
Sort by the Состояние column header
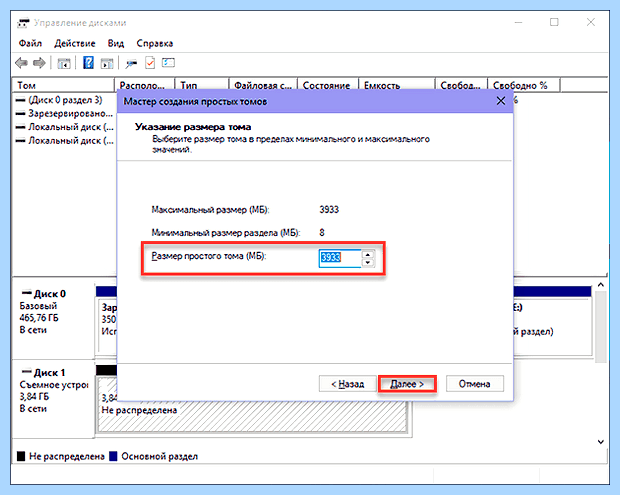point(328,85)
